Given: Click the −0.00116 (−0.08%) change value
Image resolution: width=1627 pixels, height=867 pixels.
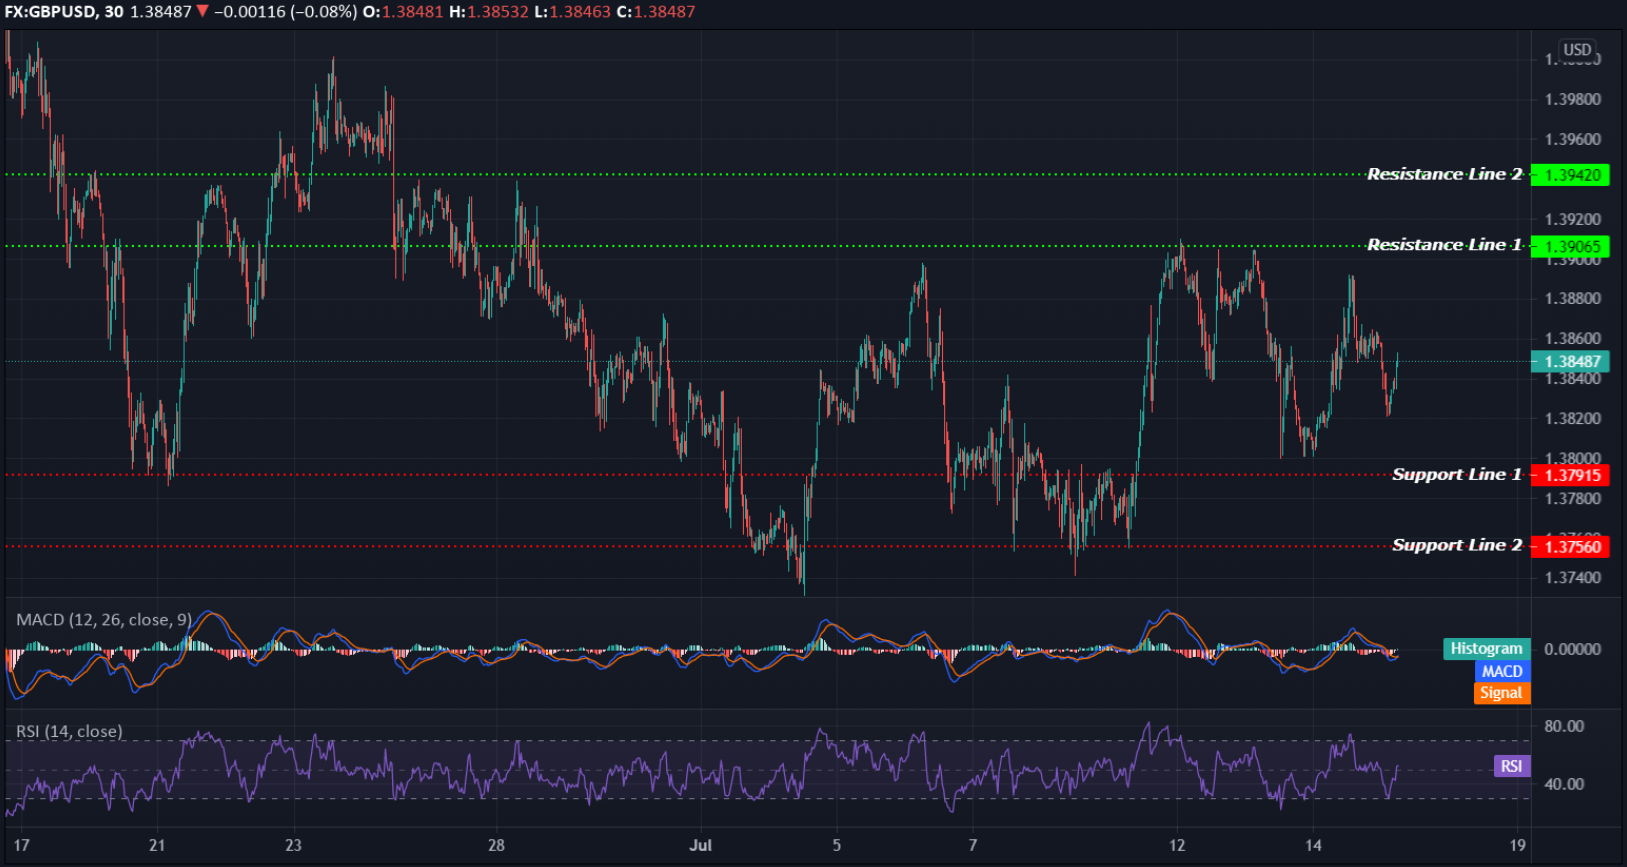Looking at the screenshot, I should pyautogui.click(x=286, y=12).
